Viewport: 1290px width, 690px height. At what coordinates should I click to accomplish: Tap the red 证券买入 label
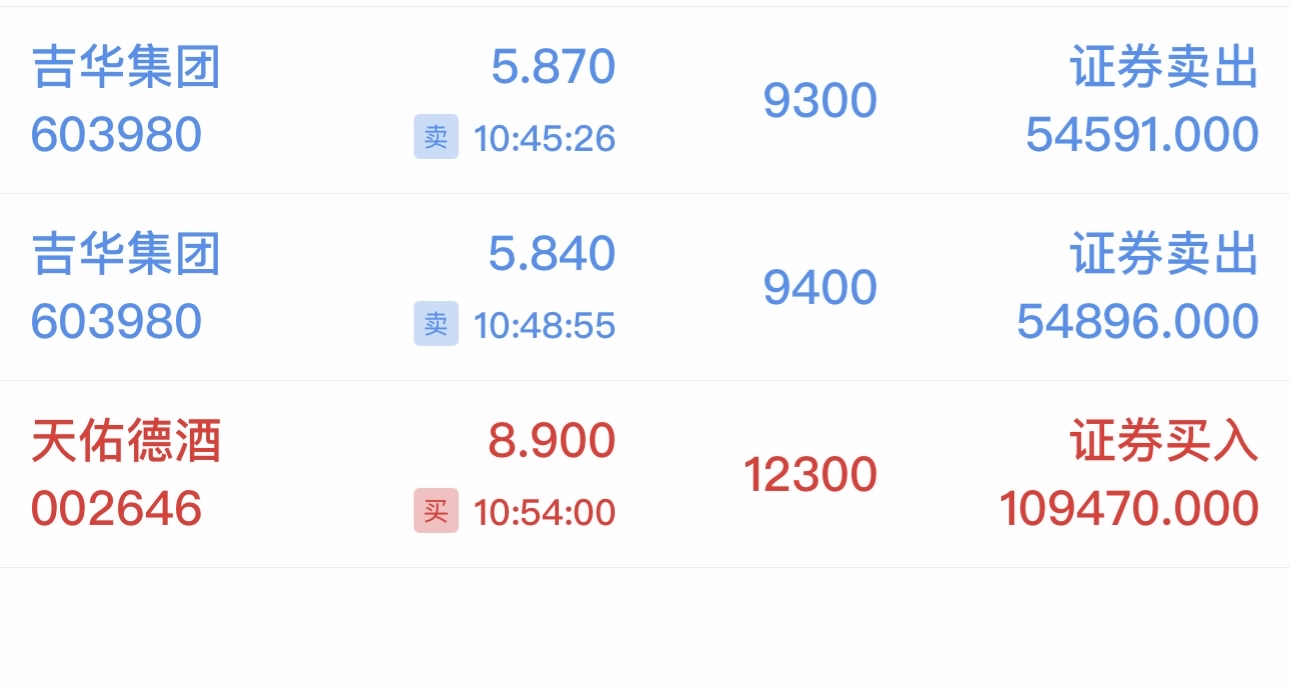pos(1164,441)
